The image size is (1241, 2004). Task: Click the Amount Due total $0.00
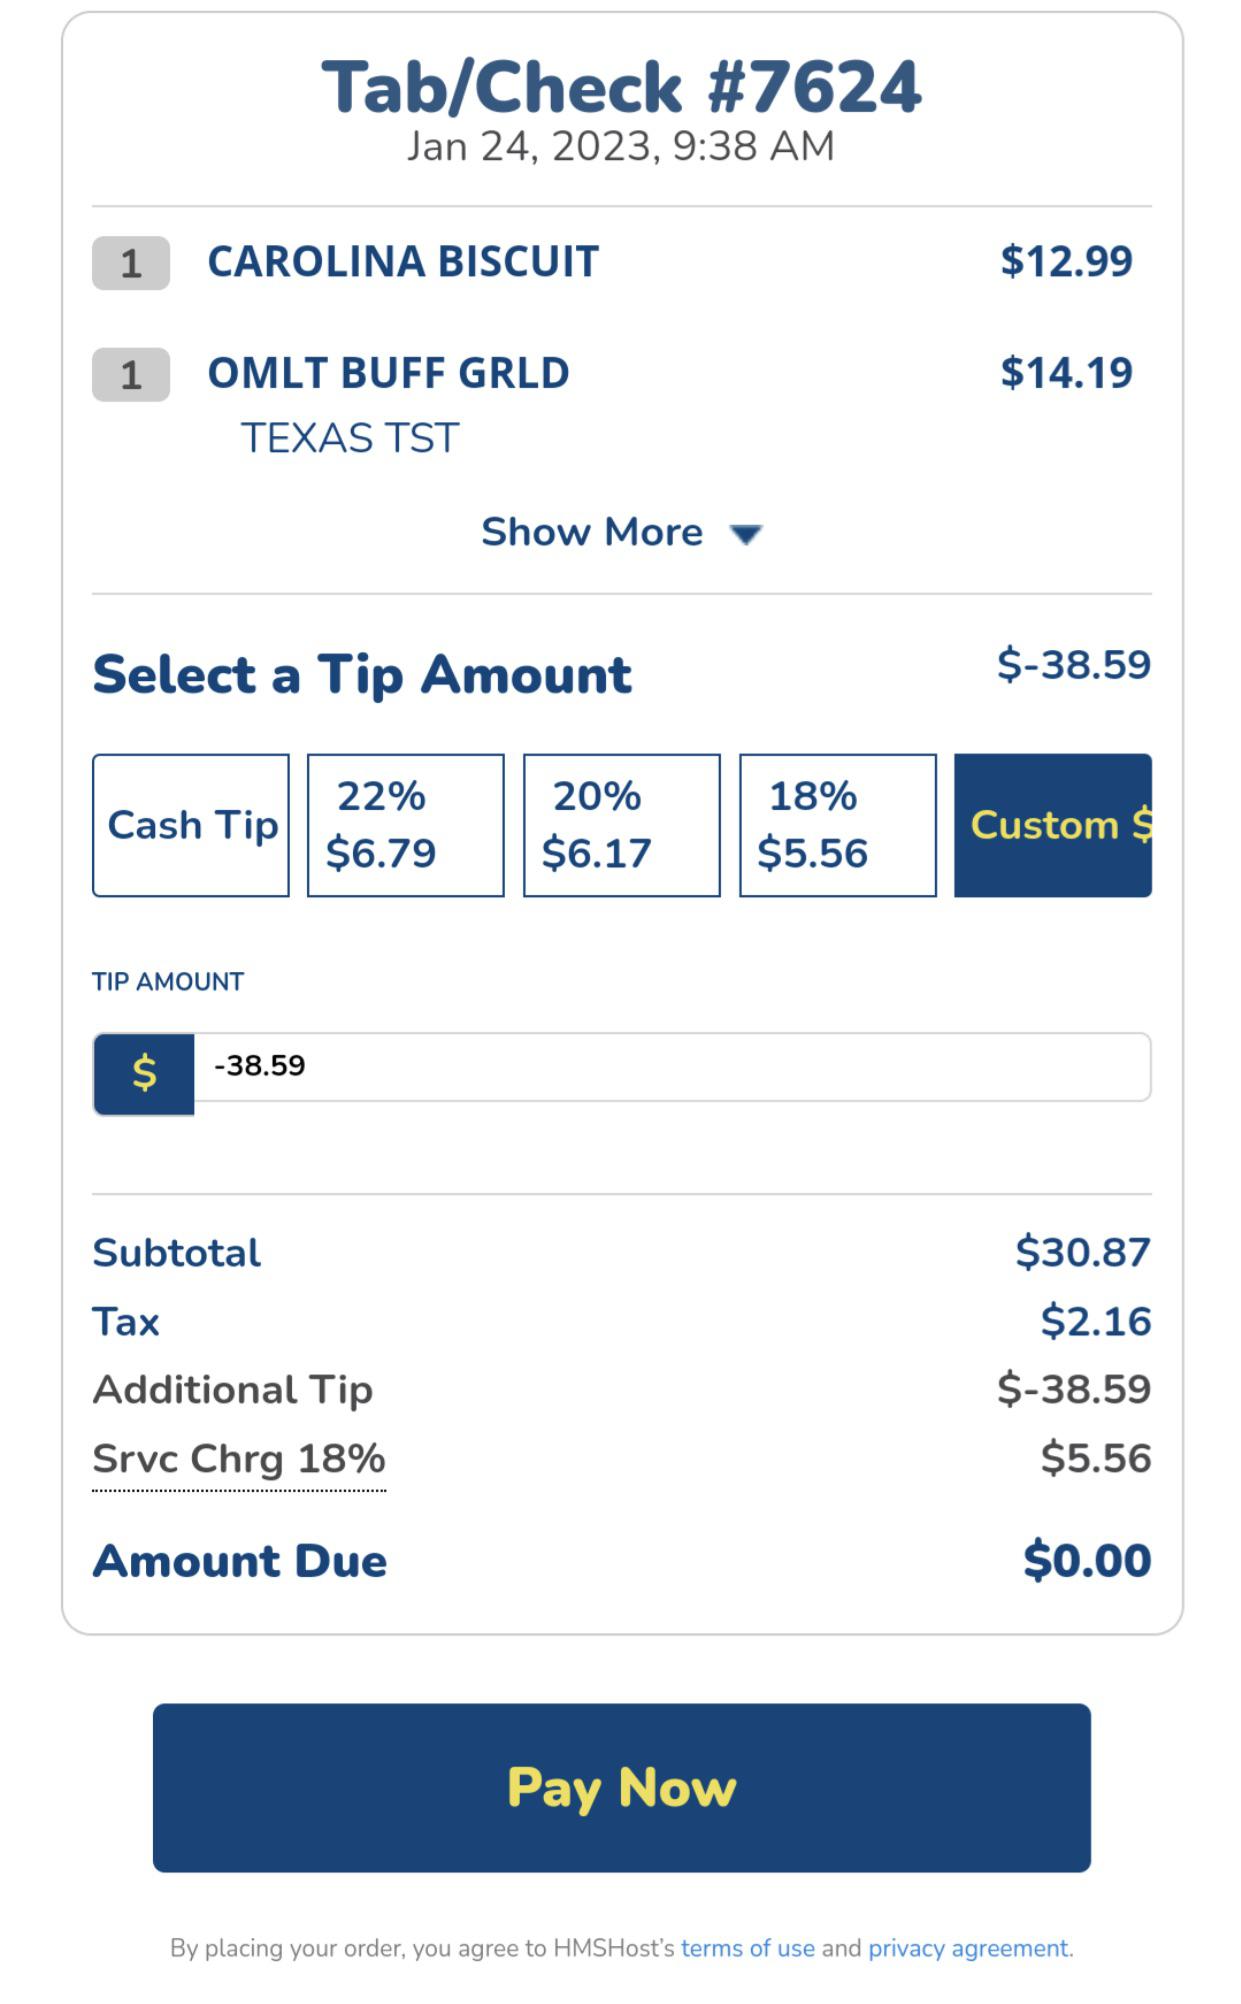(x=1086, y=1561)
